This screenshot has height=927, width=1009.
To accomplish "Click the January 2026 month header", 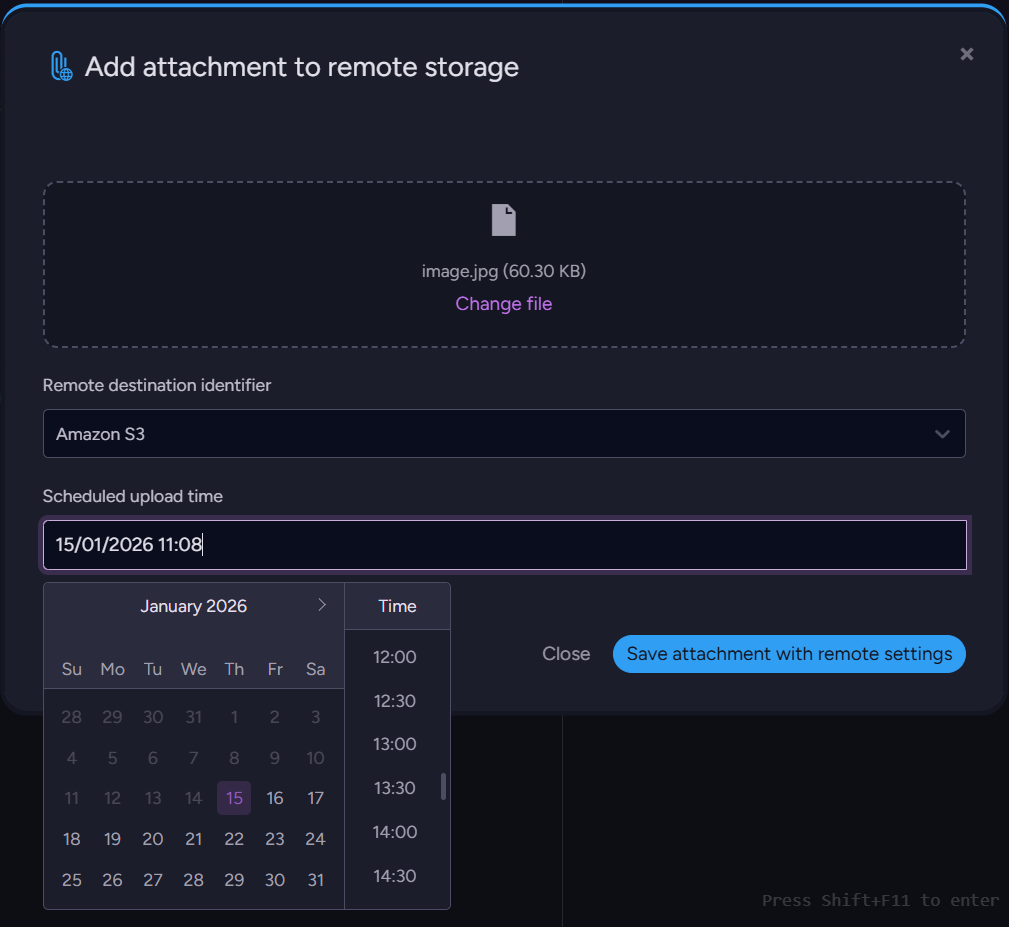I will [193, 606].
